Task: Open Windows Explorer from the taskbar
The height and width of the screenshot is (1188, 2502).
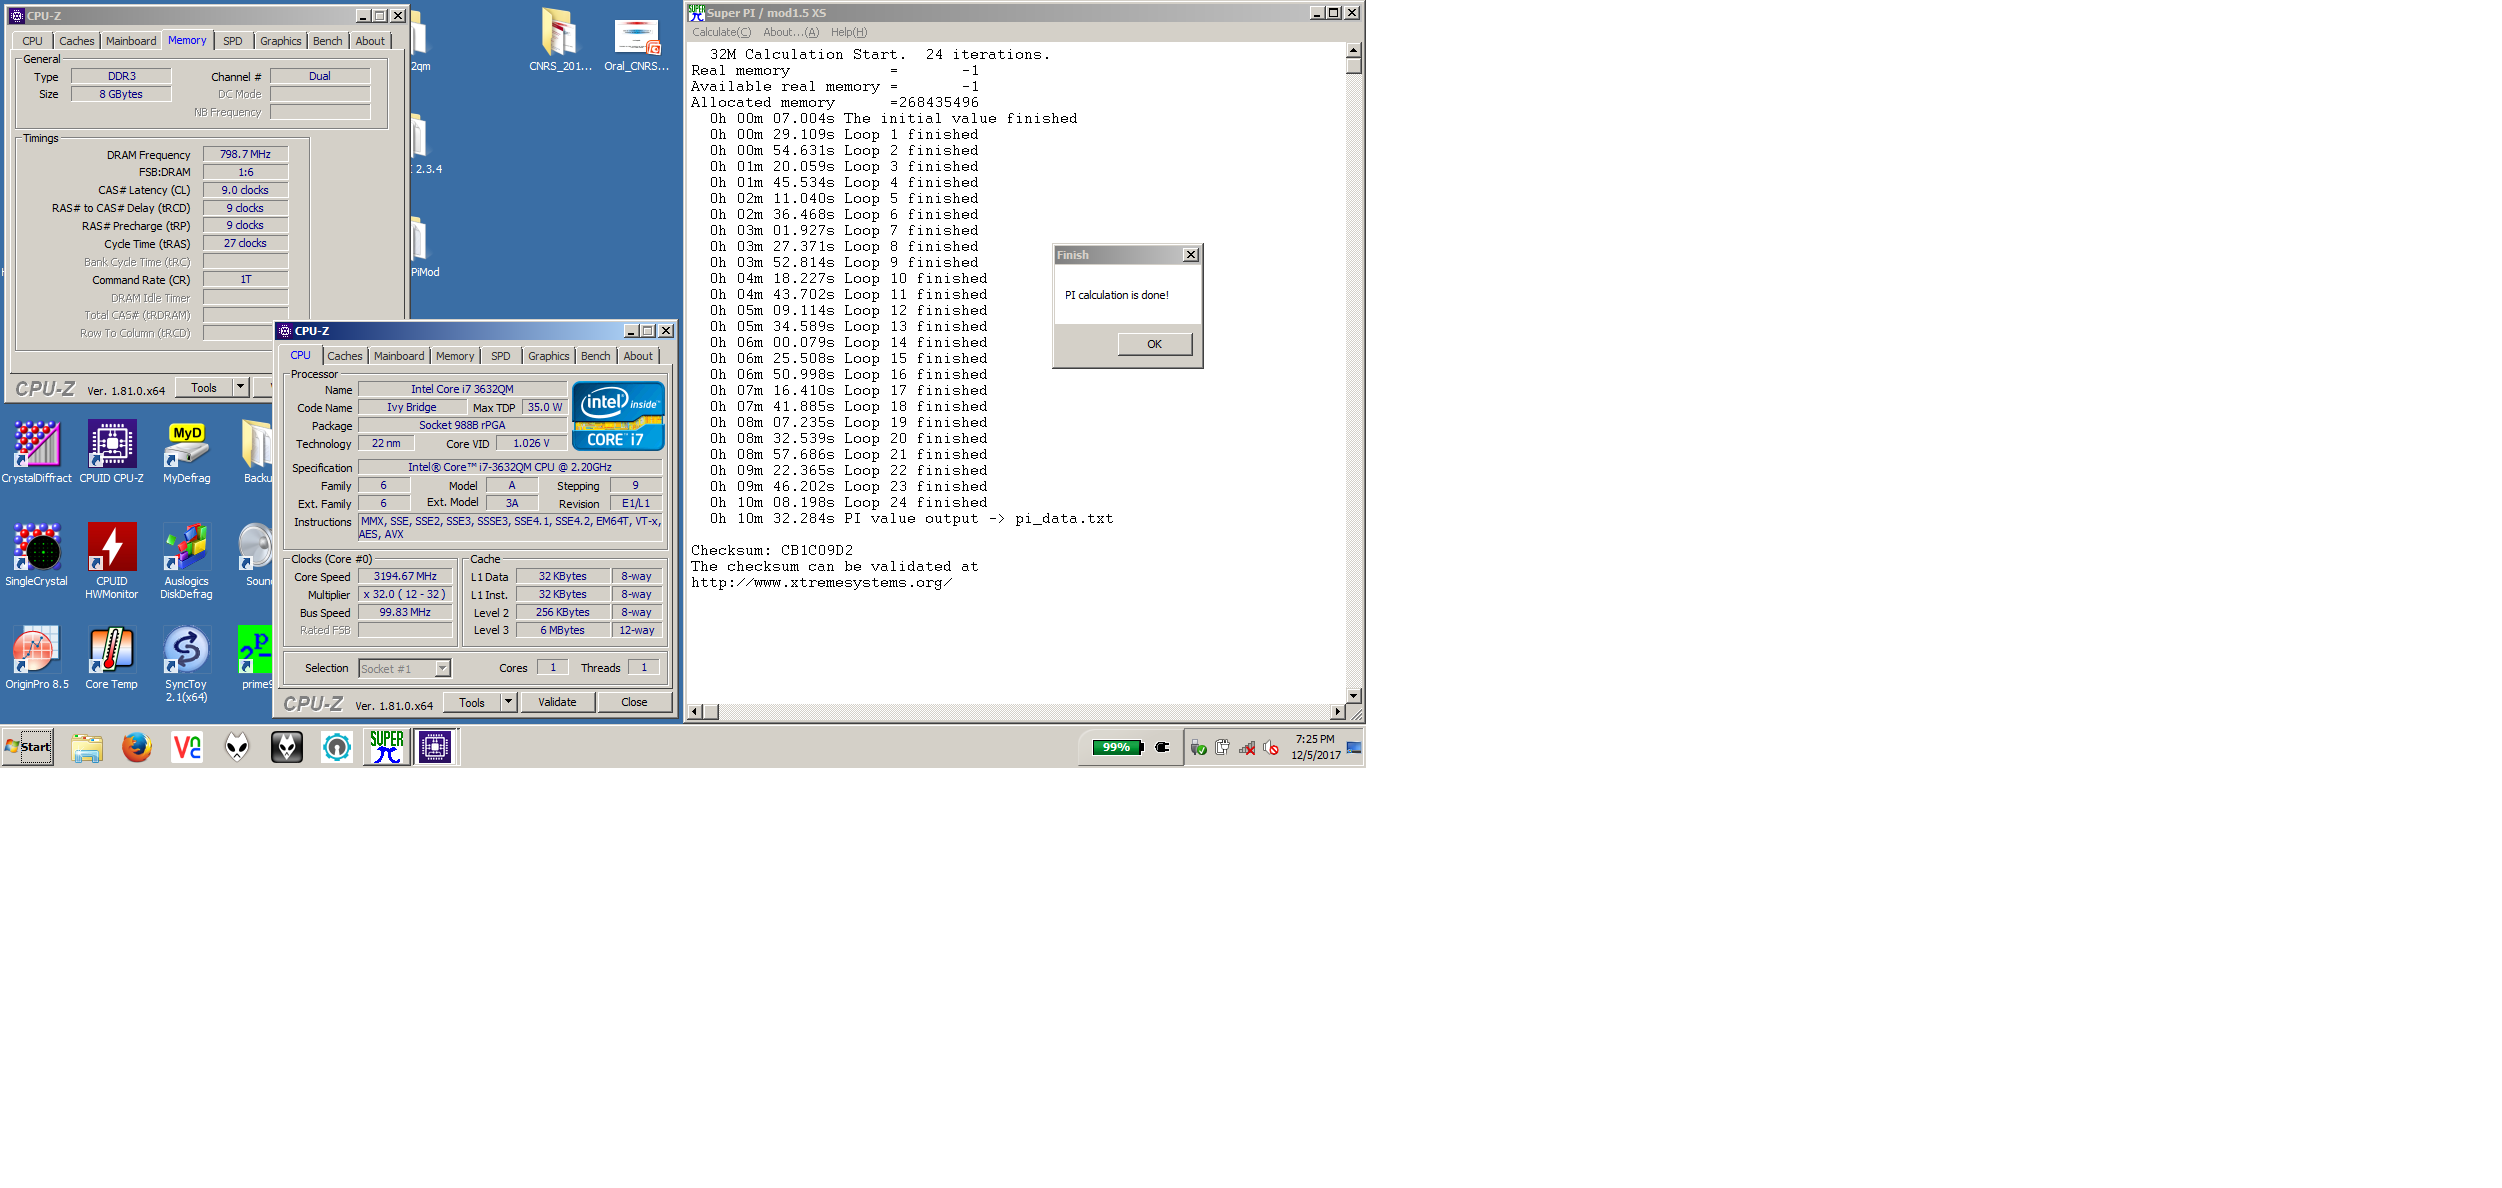Action: [x=87, y=747]
